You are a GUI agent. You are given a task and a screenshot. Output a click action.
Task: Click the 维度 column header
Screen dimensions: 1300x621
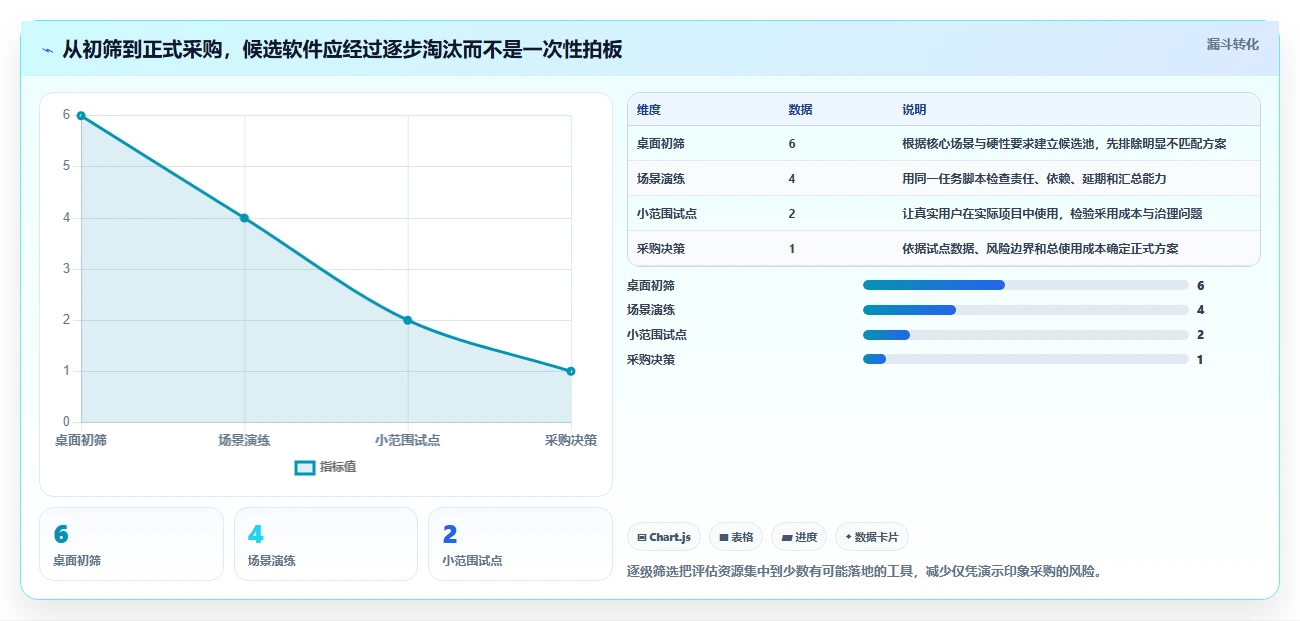pyautogui.click(x=649, y=110)
